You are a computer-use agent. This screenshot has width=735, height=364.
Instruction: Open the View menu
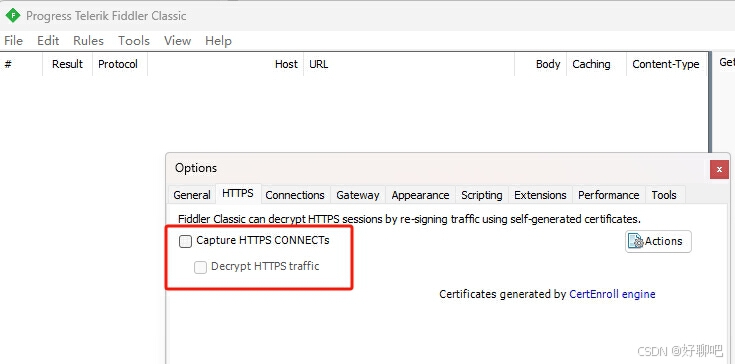177,41
